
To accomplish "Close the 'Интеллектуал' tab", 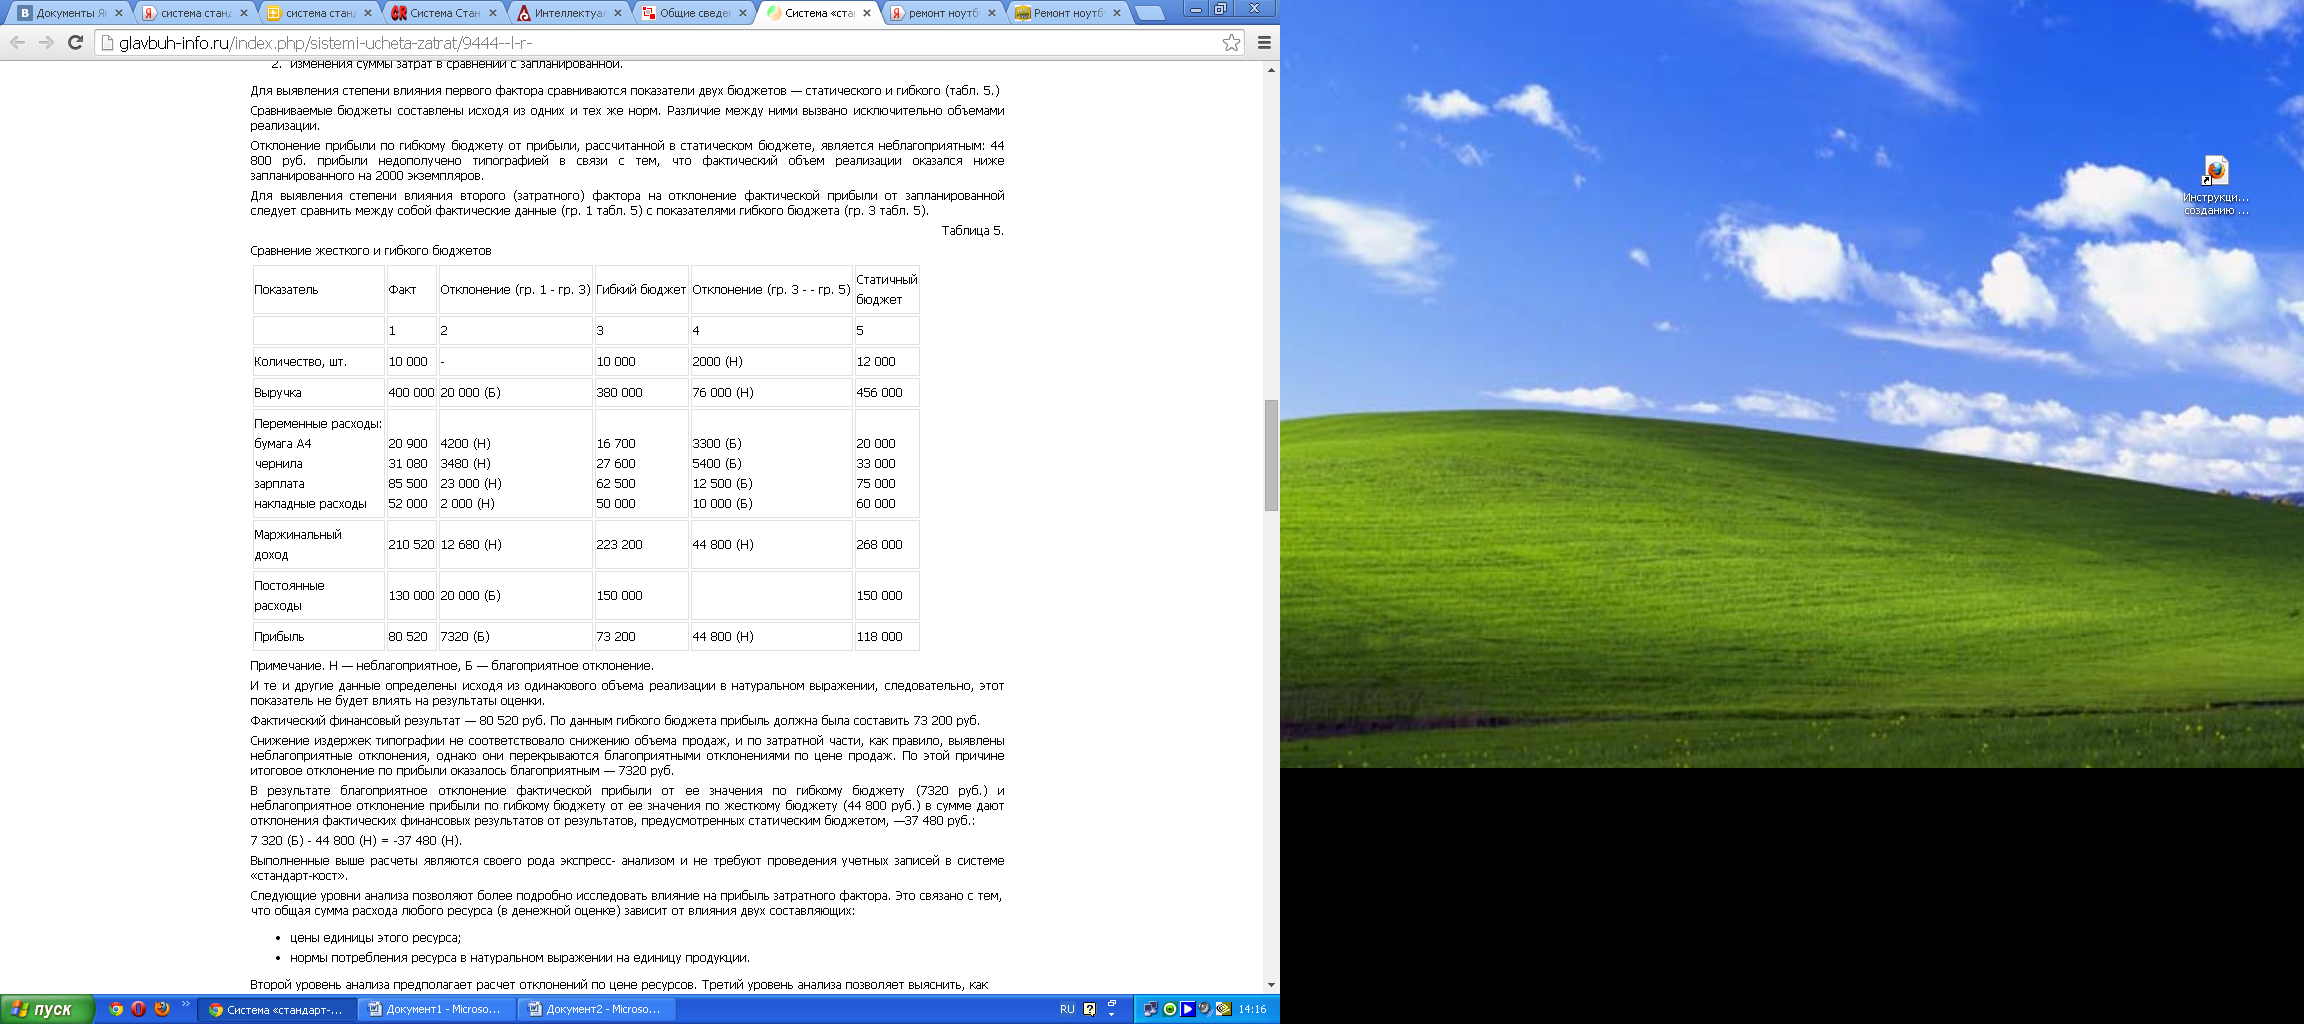I will coord(617,13).
